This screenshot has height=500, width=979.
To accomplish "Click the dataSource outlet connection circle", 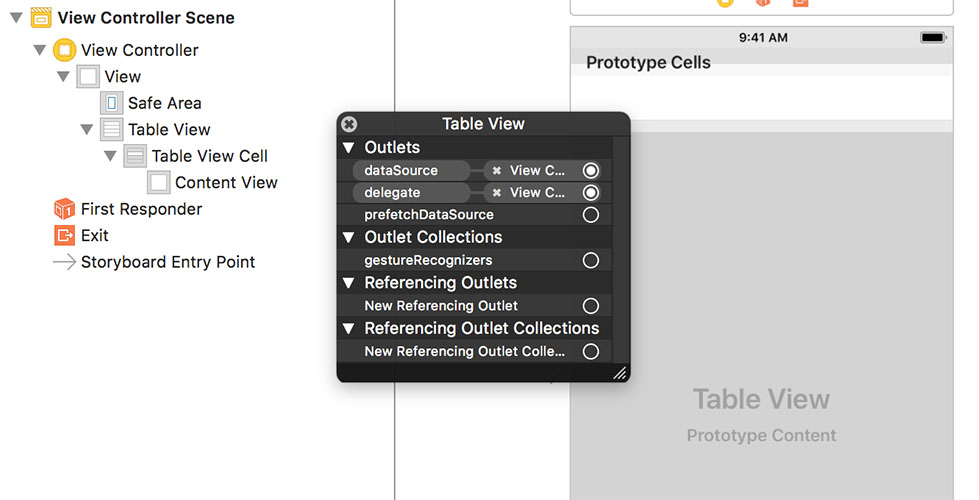I will click(591, 171).
